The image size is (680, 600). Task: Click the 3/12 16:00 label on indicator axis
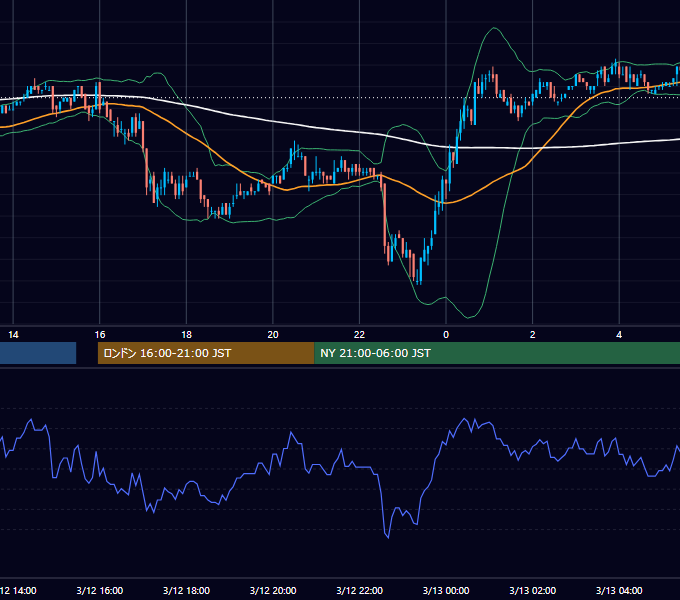(x=100, y=590)
